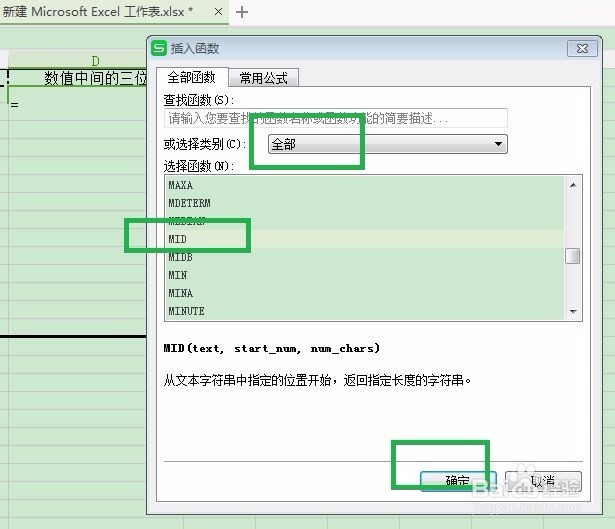Screen dimensions: 615x529
Task: Open the 或选择类别 category dropdown
Action: pyautogui.click(x=388, y=144)
